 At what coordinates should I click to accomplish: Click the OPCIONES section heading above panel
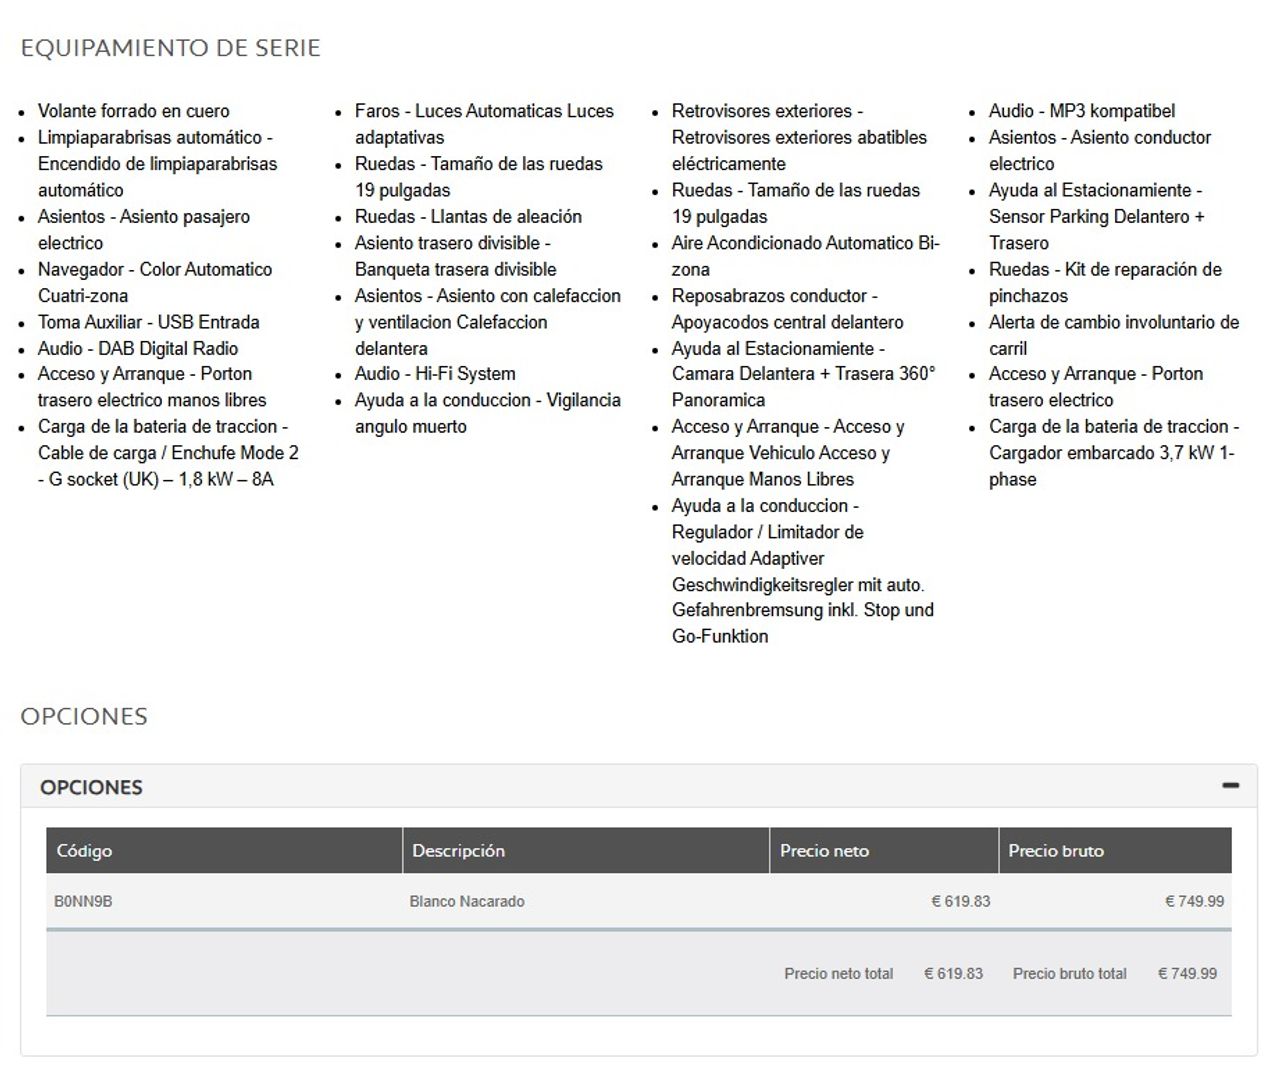pos(84,716)
